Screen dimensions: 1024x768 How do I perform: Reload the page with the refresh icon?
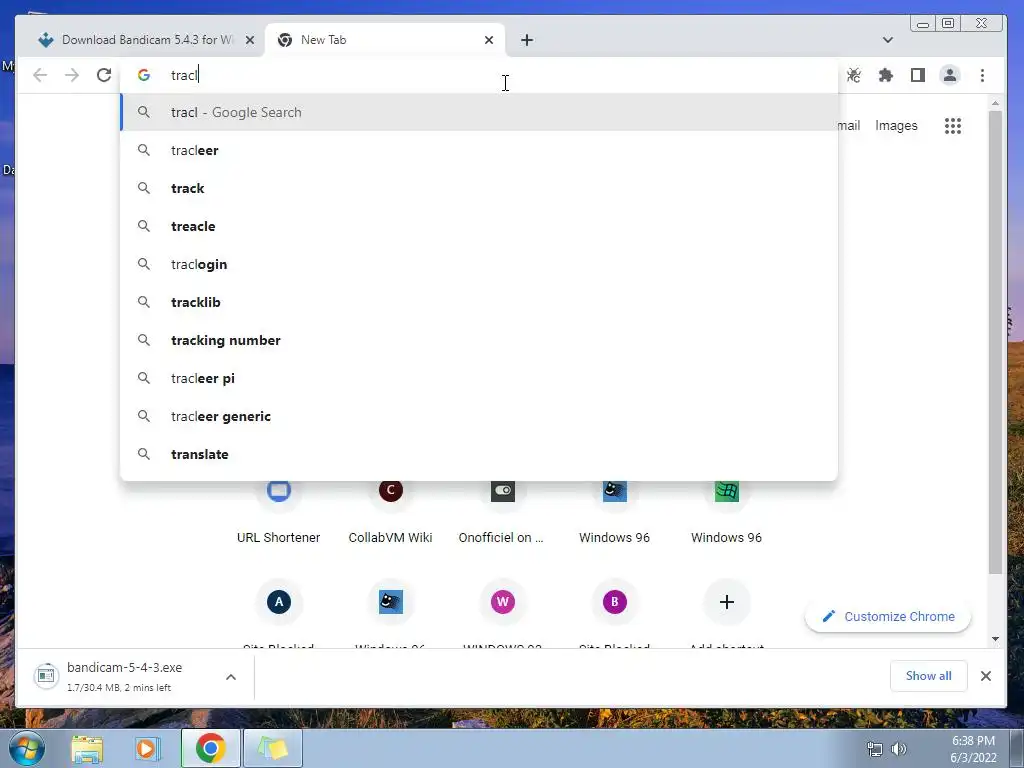[x=104, y=75]
